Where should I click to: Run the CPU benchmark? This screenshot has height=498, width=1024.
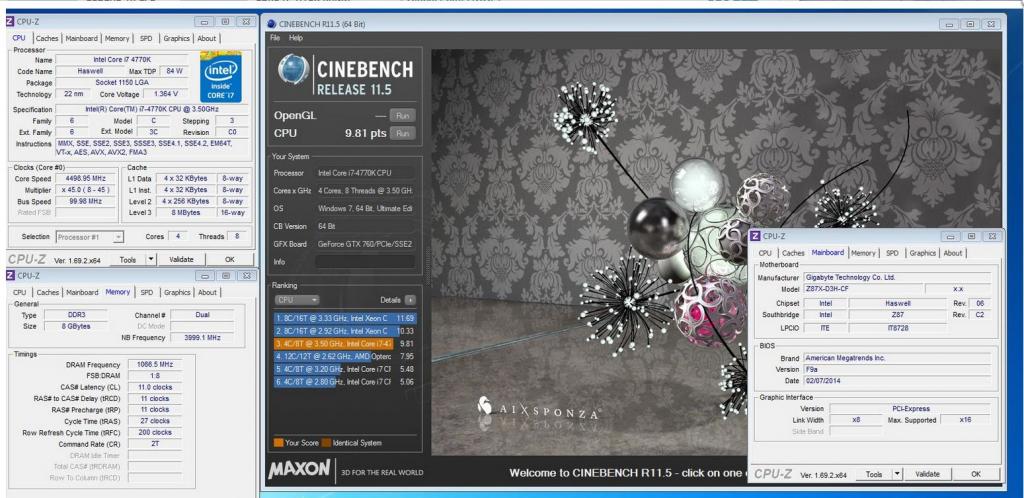point(402,133)
